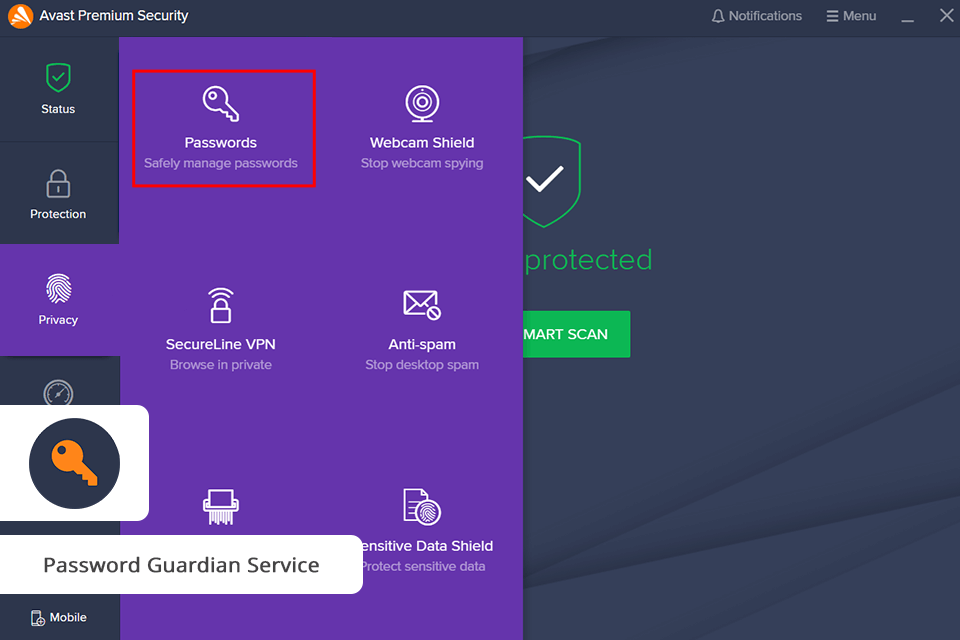Viewport: 960px width, 640px height.
Task: Click the Anti-spam label
Action: 422,344
